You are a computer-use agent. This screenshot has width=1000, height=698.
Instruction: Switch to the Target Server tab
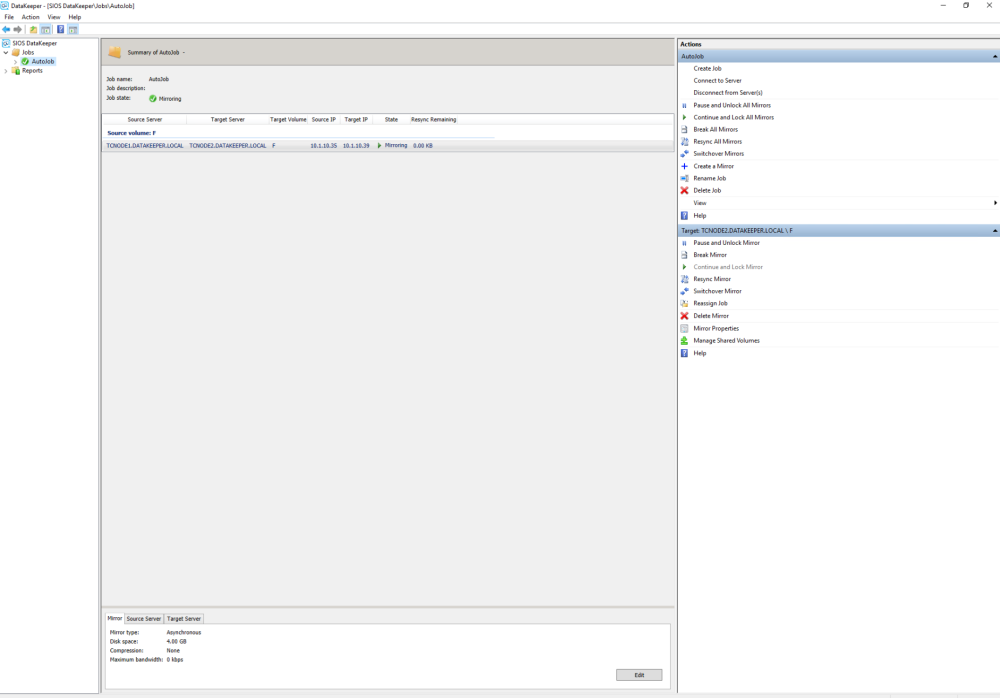click(x=184, y=619)
